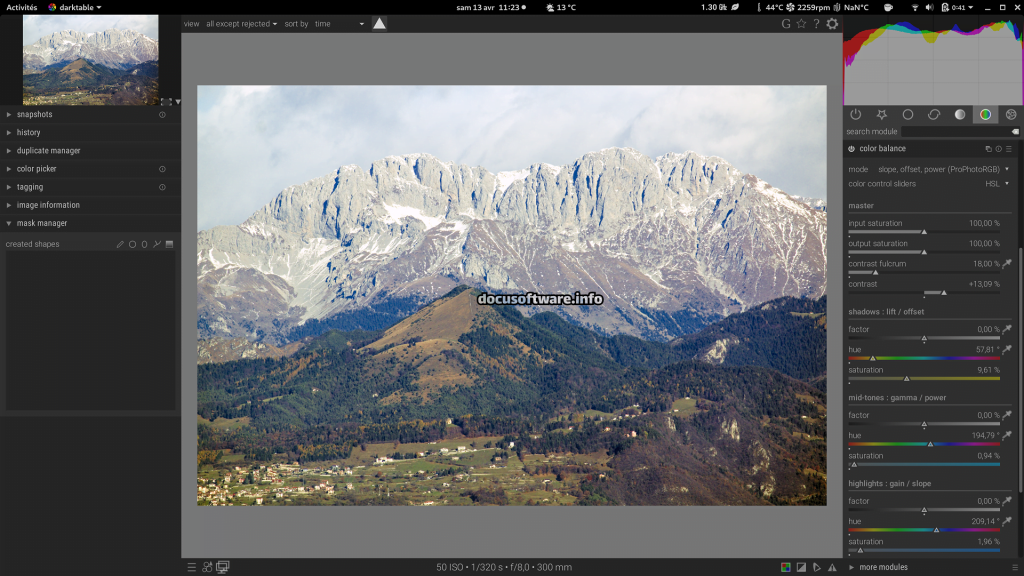Screen dimensions: 1024x576
Task: Collapse the mask manager panel
Action: click(x=42, y=223)
